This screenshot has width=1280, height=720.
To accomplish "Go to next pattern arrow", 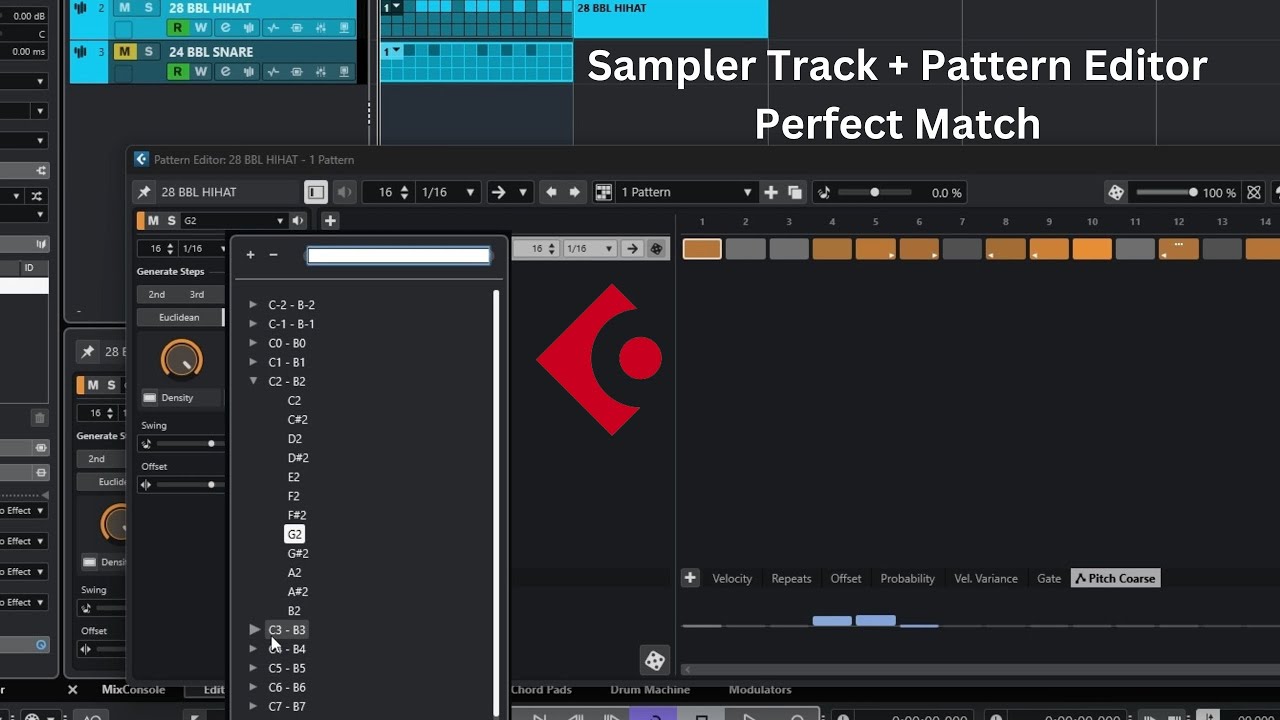I will click(575, 192).
